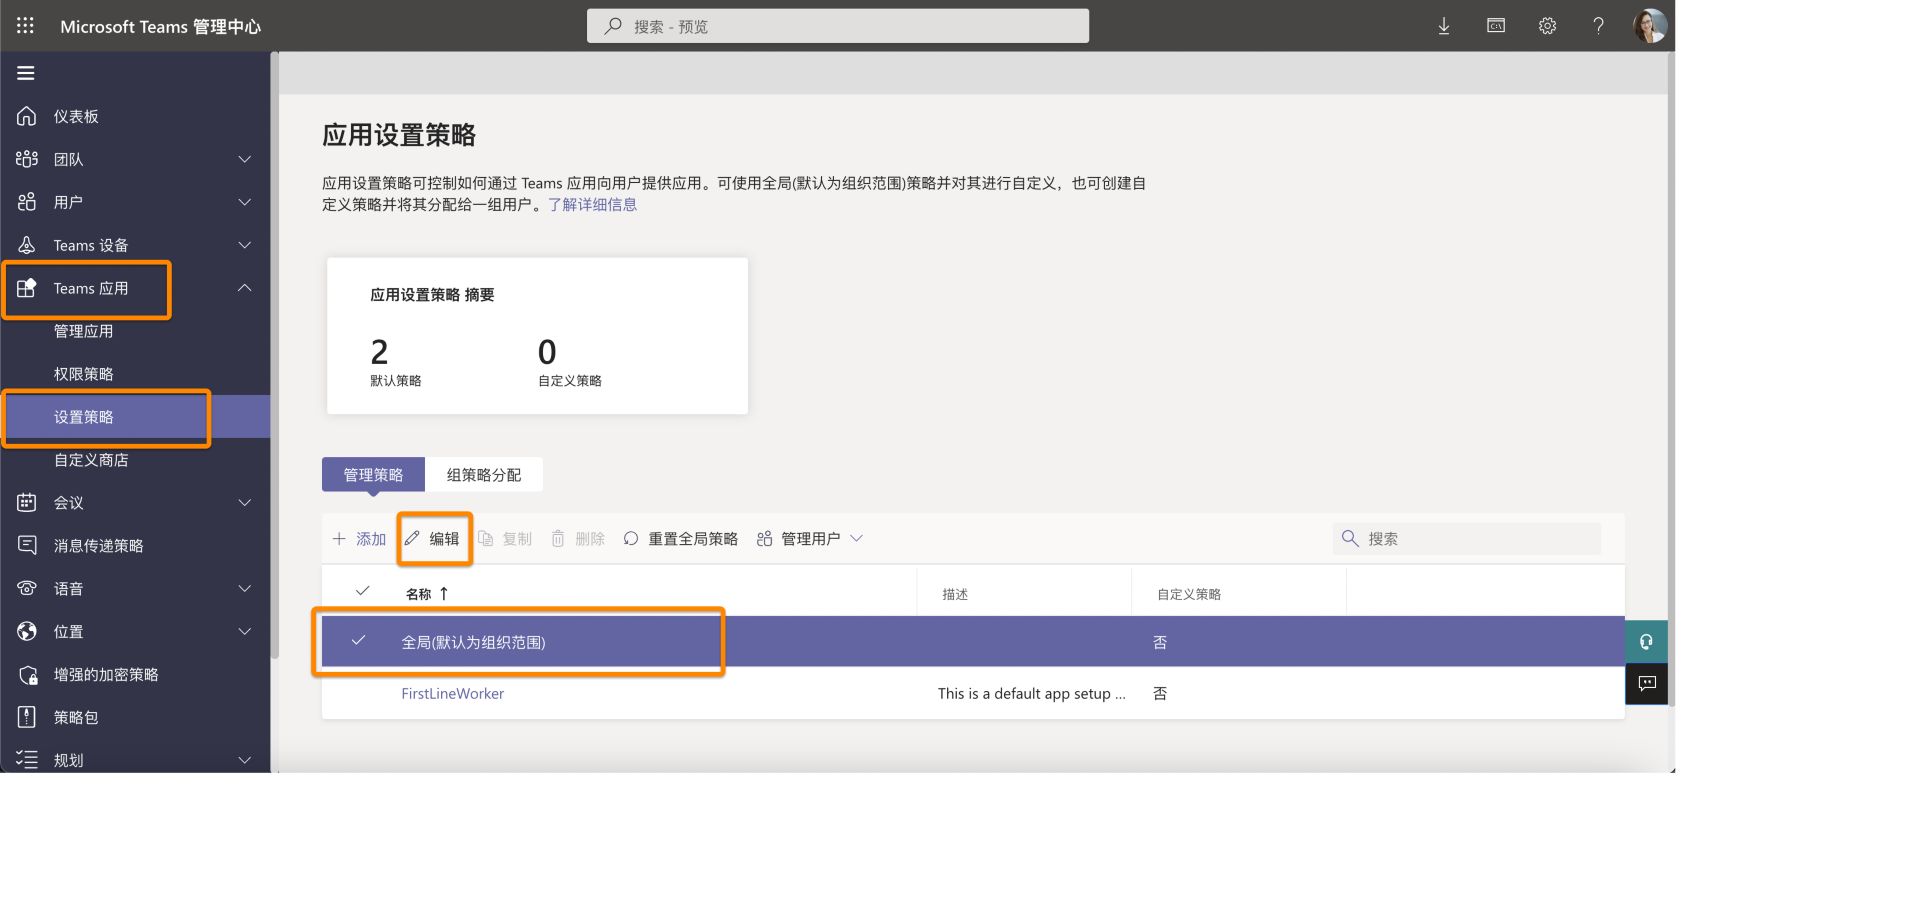This screenshot has width=1920, height=914.
Task: Expand the 团队 section chevron
Action: pos(245,159)
